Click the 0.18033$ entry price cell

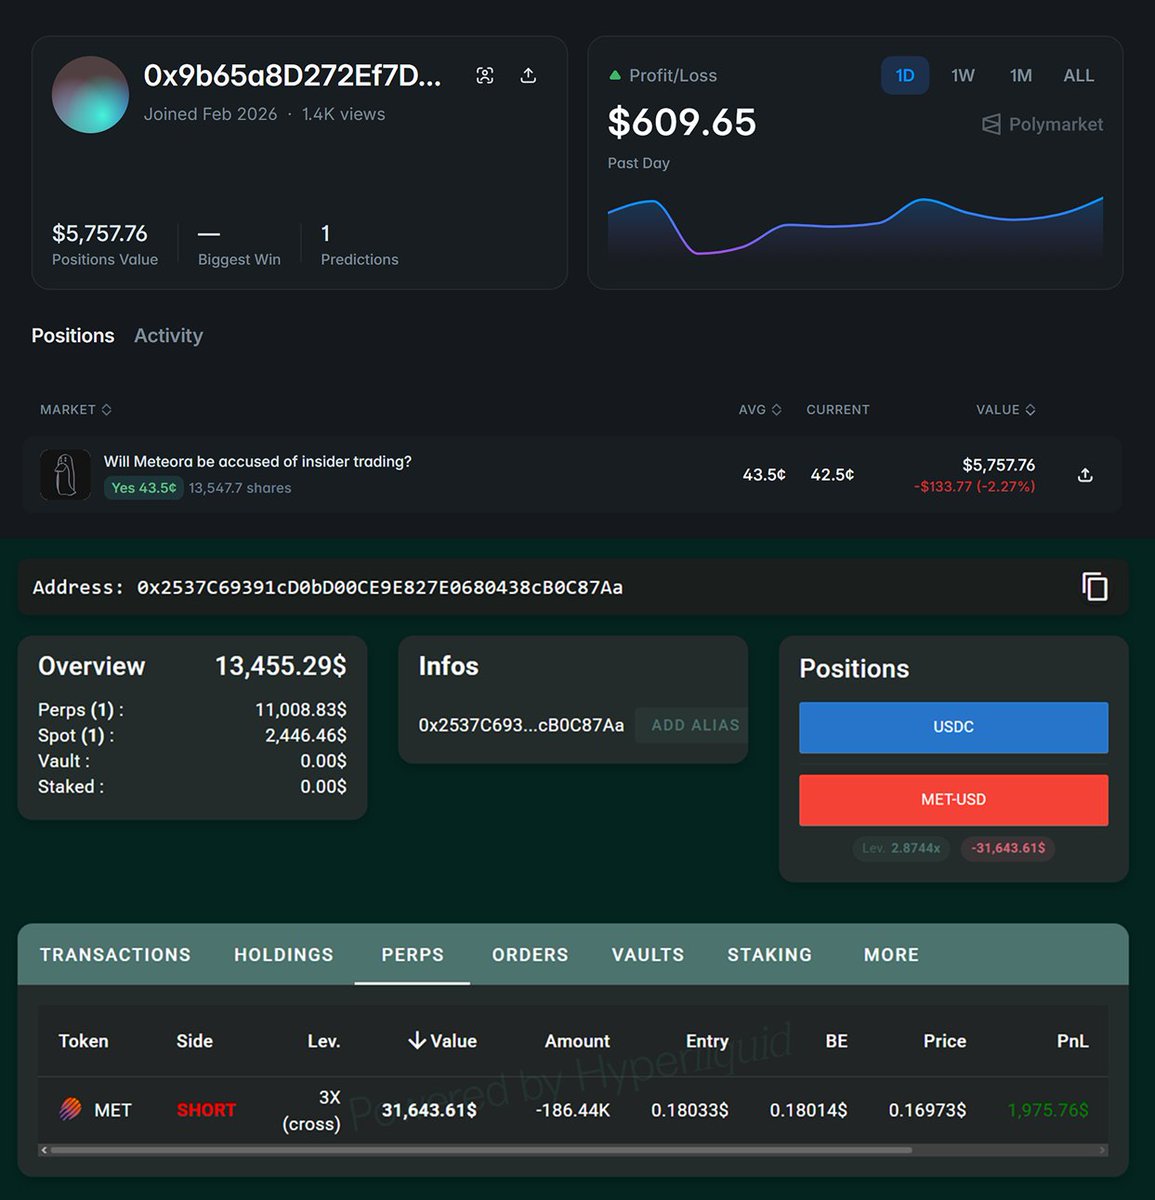click(x=690, y=1110)
